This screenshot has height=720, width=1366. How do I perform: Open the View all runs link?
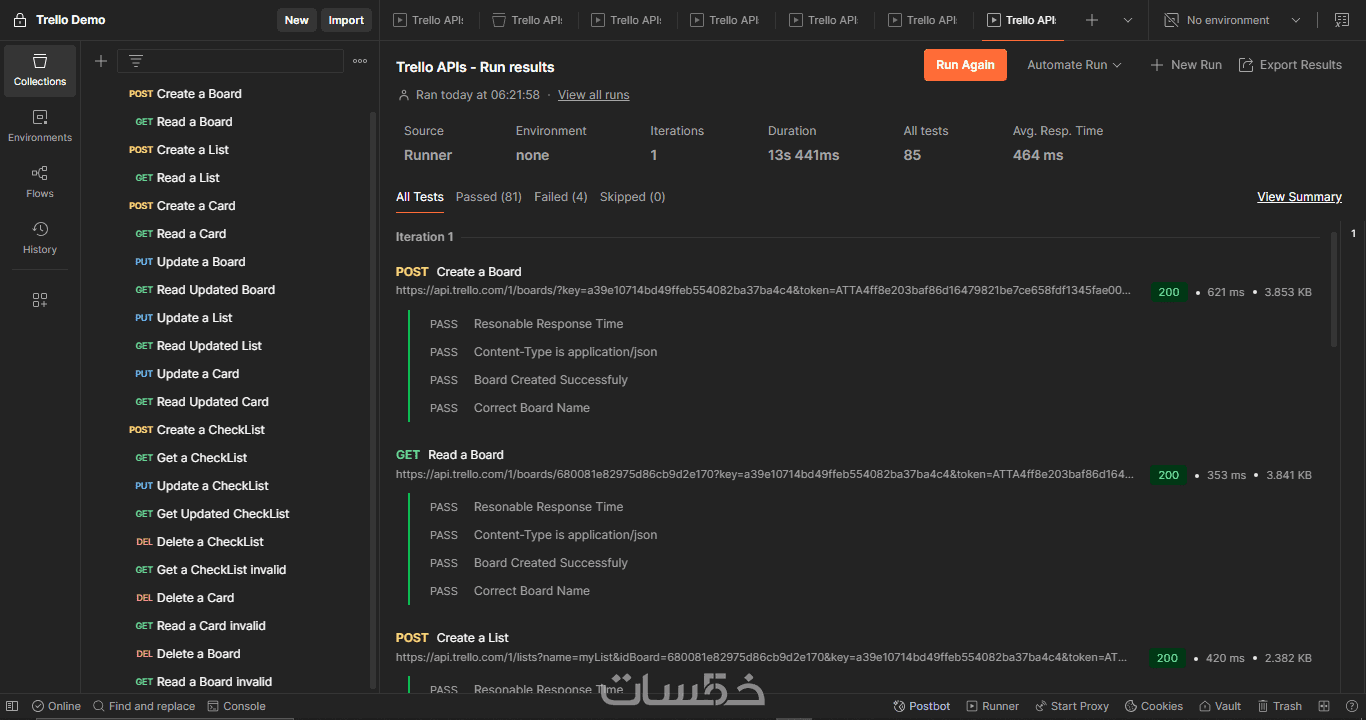[x=594, y=95]
